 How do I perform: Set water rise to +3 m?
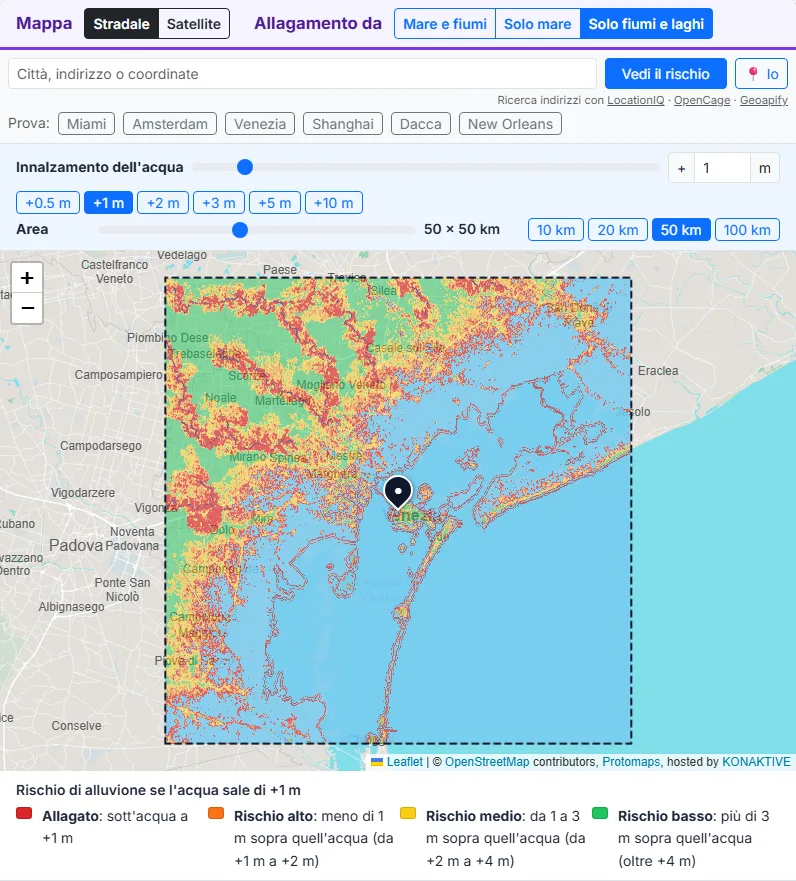click(x=219, y=203)
